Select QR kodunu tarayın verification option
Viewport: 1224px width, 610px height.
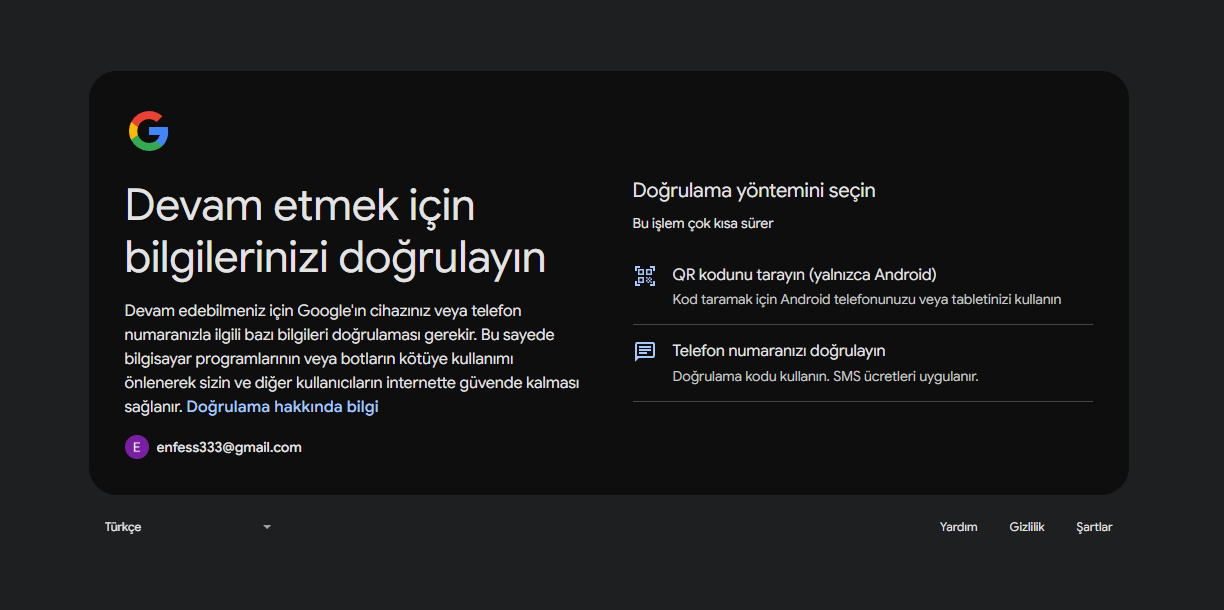[x=863, y=286]
